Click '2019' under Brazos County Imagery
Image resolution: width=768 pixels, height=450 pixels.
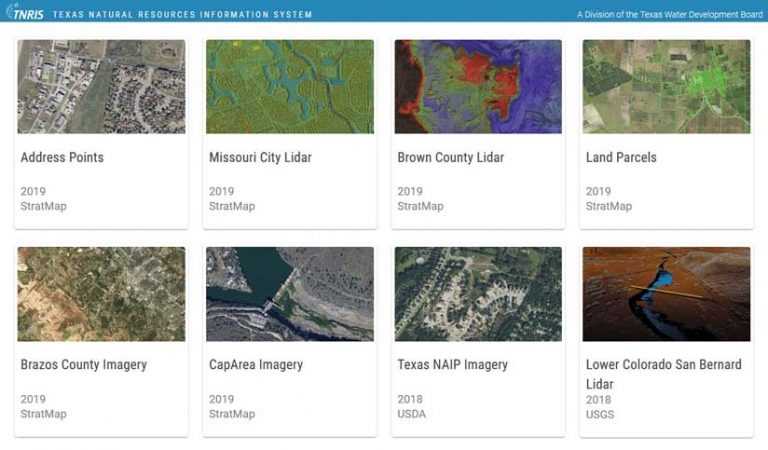click(33, 399)
